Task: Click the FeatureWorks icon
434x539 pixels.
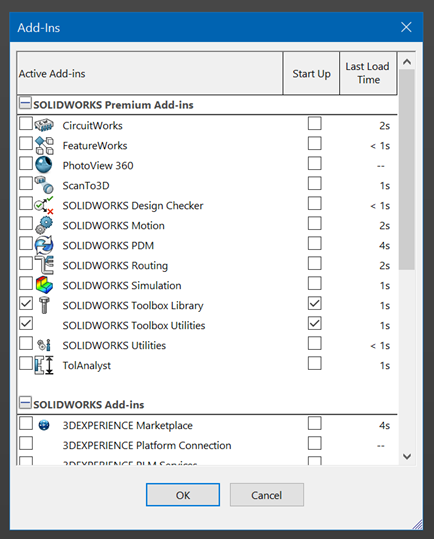Action: [44, 145]
